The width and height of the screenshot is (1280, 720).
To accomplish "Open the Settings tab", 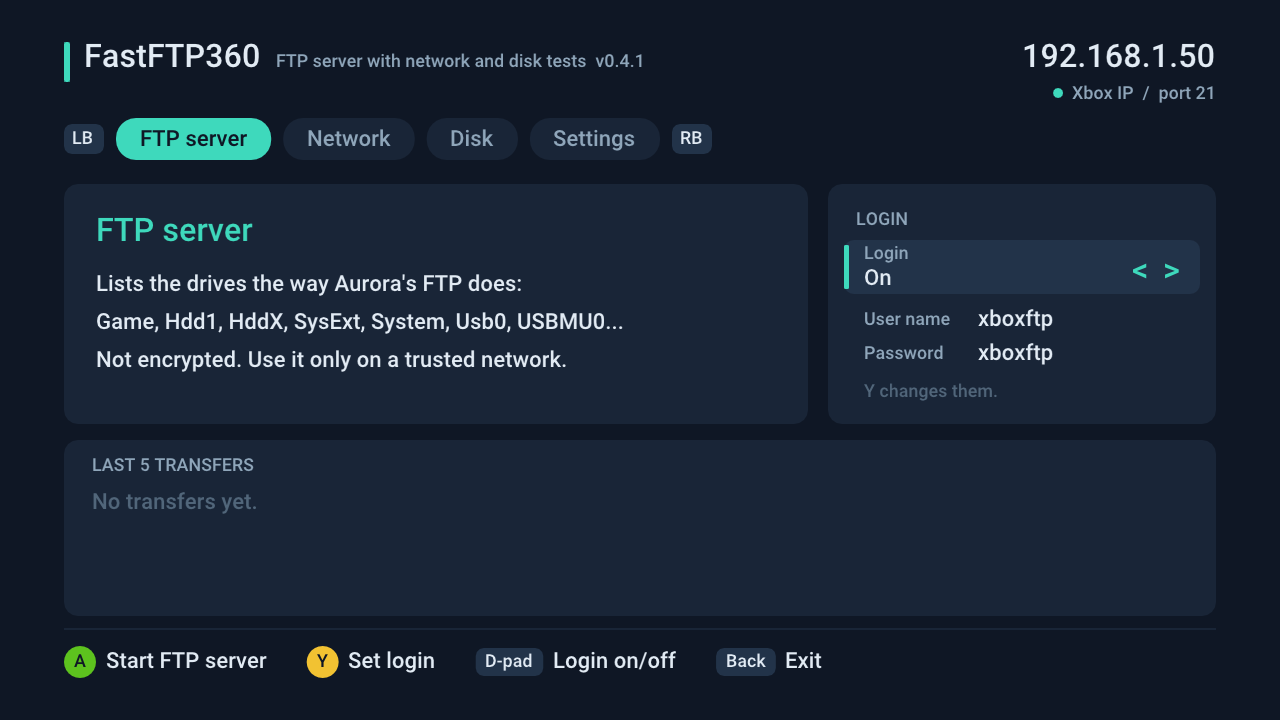I will coord(594,139).
